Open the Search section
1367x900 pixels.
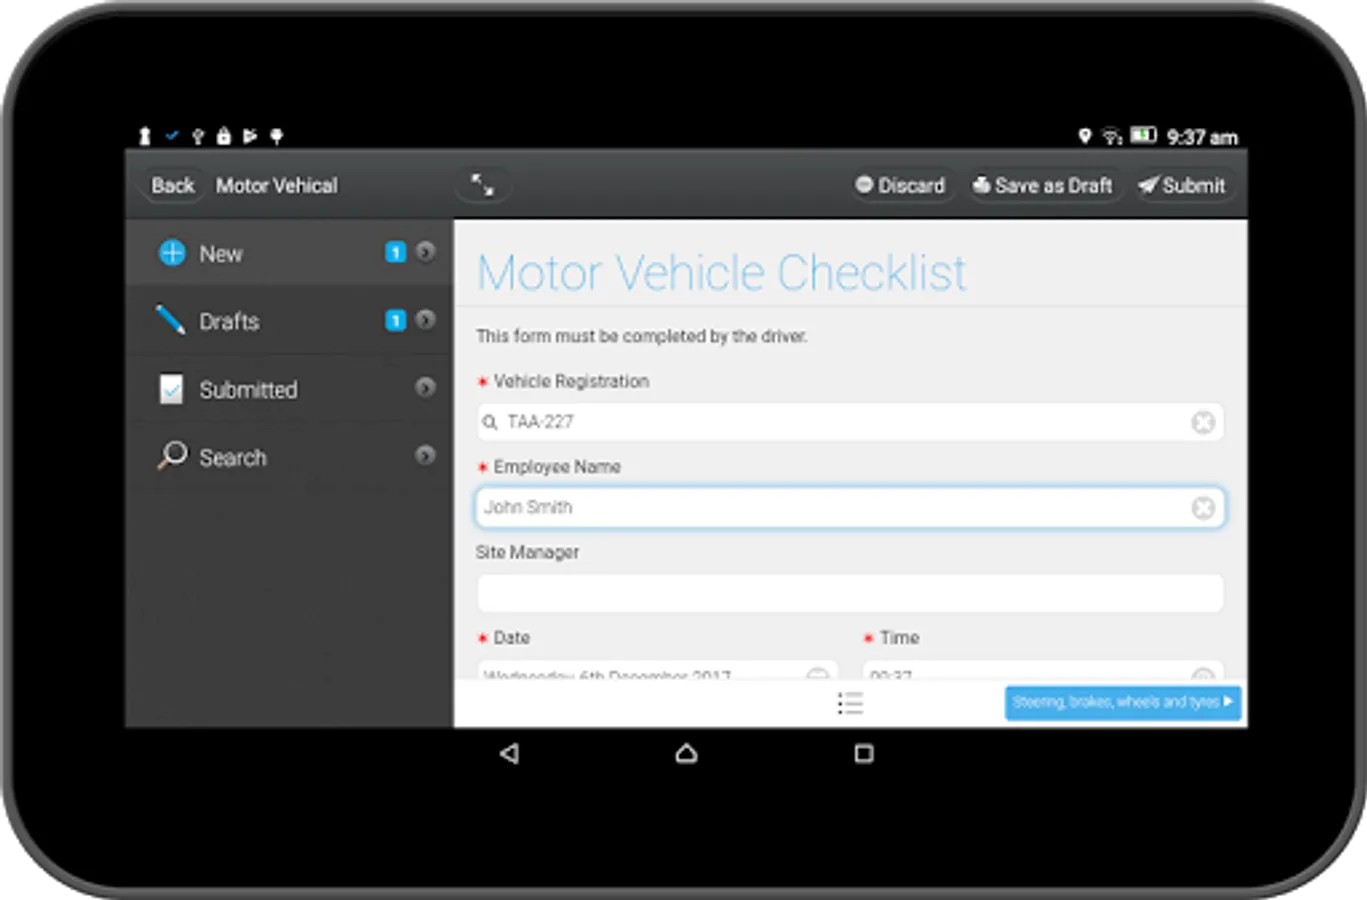coord(289,457)
